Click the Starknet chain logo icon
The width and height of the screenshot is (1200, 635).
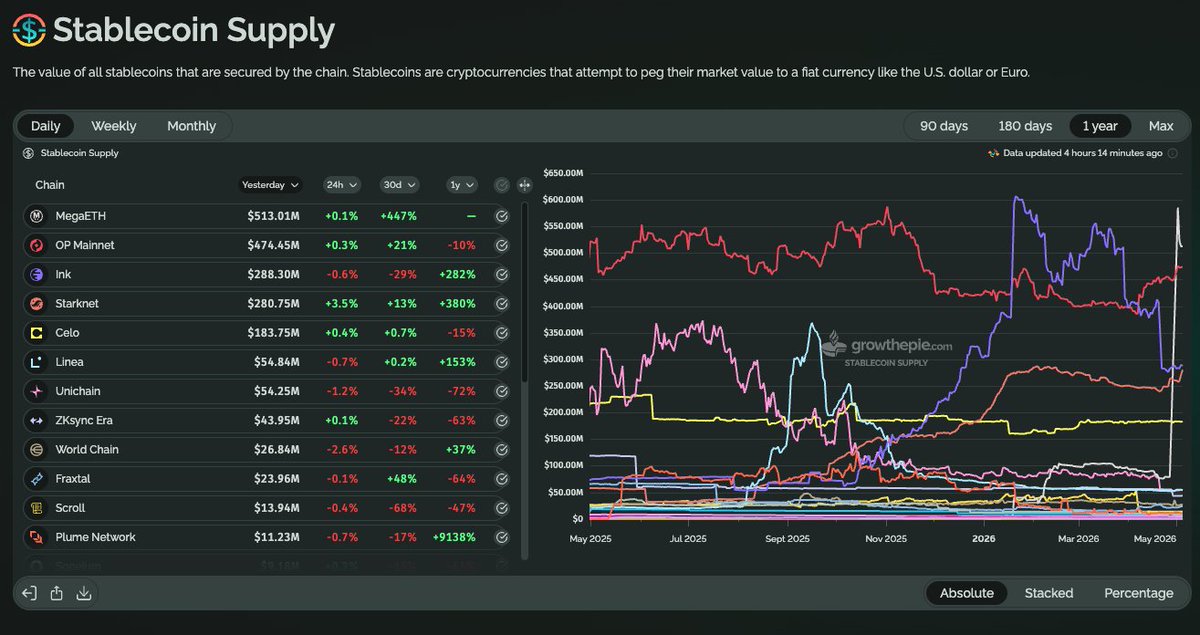point(36,303)
